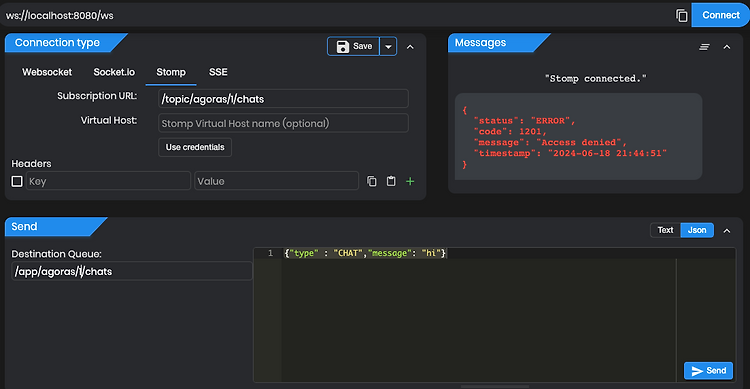Click the ws://localhost:8080/ws address field
750x389 pixels.
[335, 15]
